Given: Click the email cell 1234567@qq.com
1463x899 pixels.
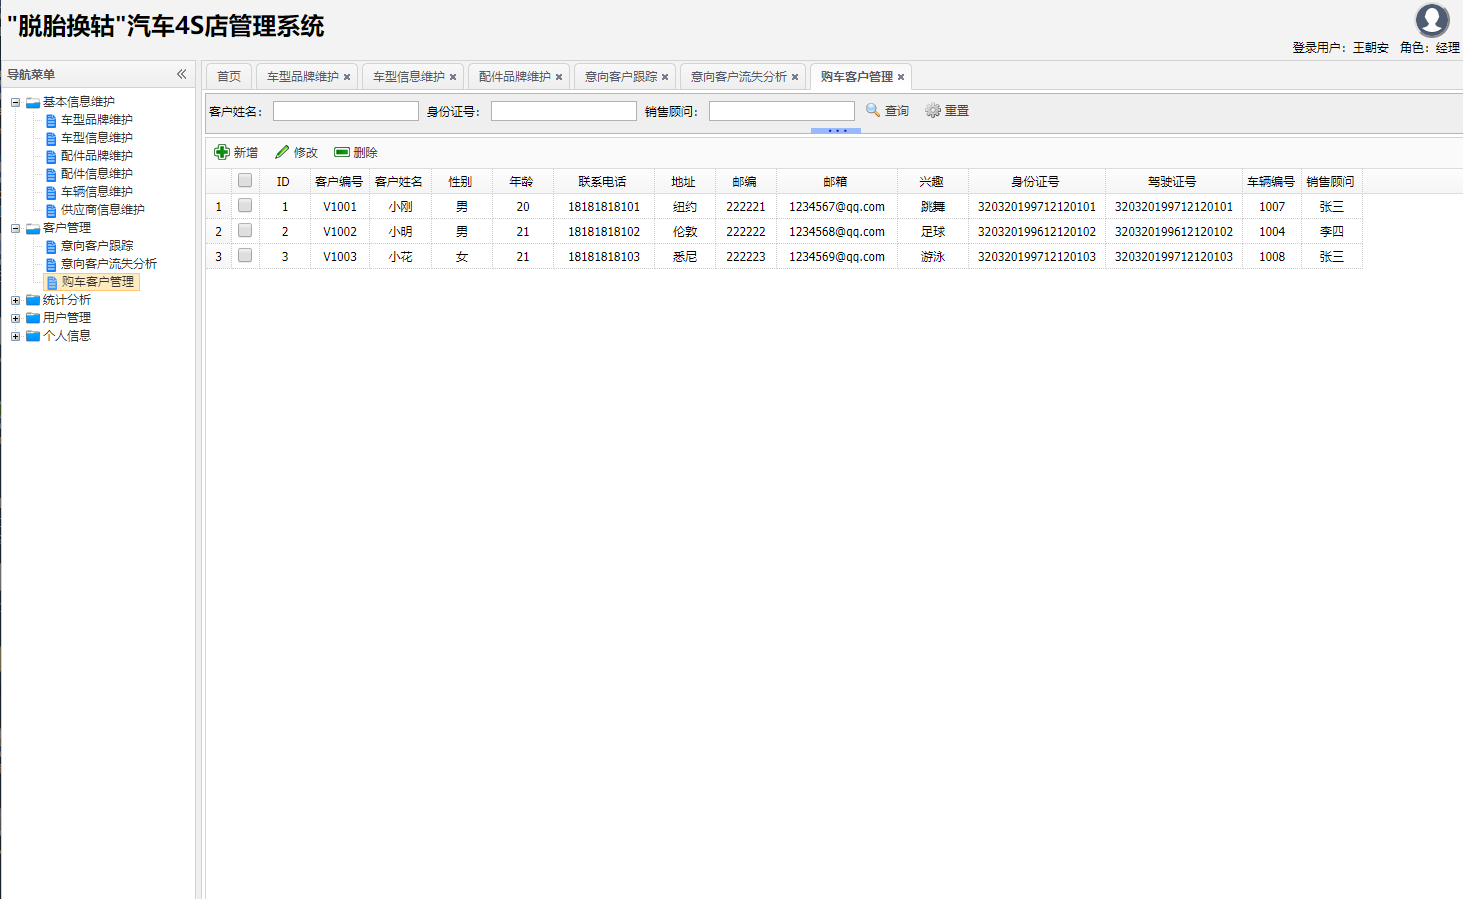Looking at the screenshot, I should (837, 207).
